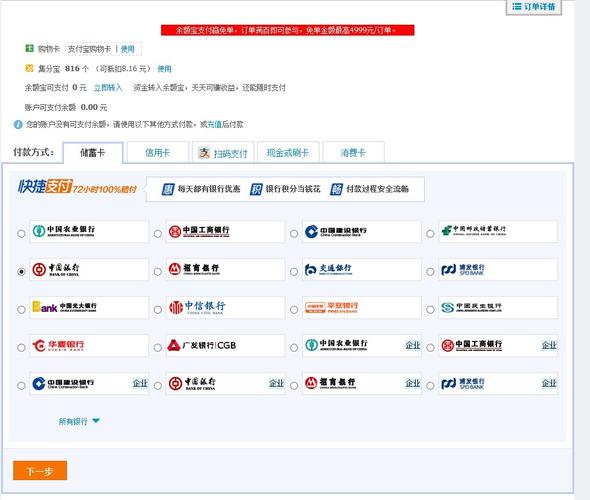
Task: Click enterprise Bank of China logo
Action: [x=192, y=383]
